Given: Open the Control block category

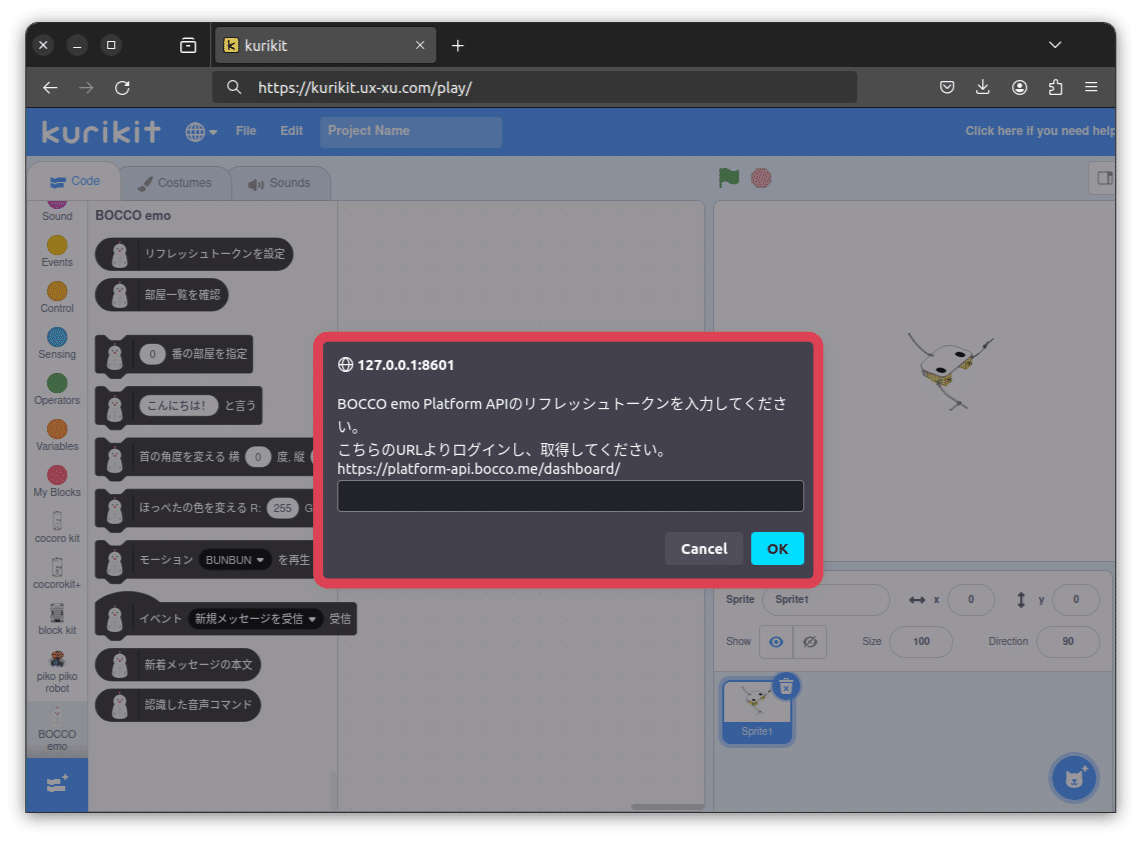Looking at the screenshot, I should 57,297.
